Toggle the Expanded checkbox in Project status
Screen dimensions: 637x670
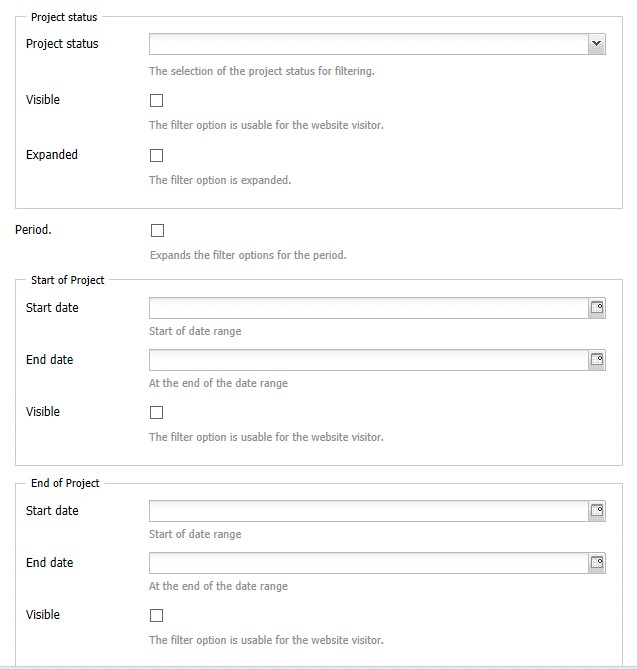(156, 156)
